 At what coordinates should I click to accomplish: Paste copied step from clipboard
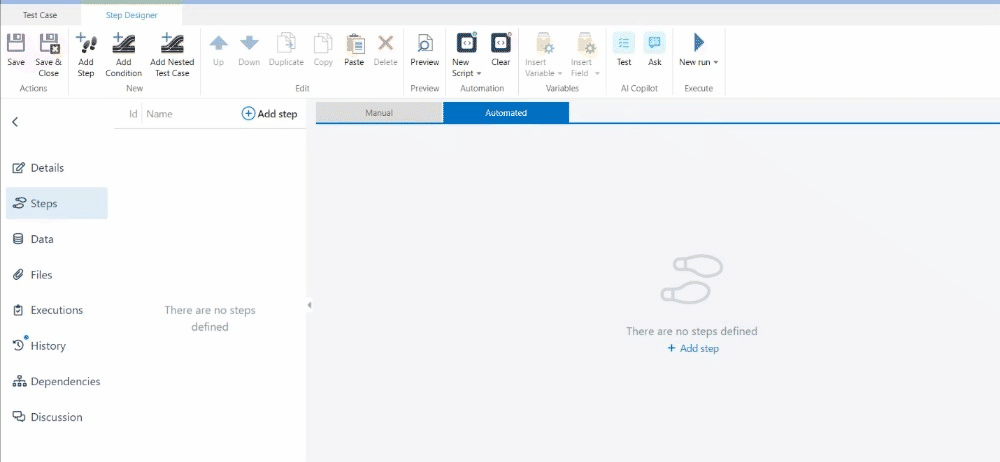coord(354,44)
